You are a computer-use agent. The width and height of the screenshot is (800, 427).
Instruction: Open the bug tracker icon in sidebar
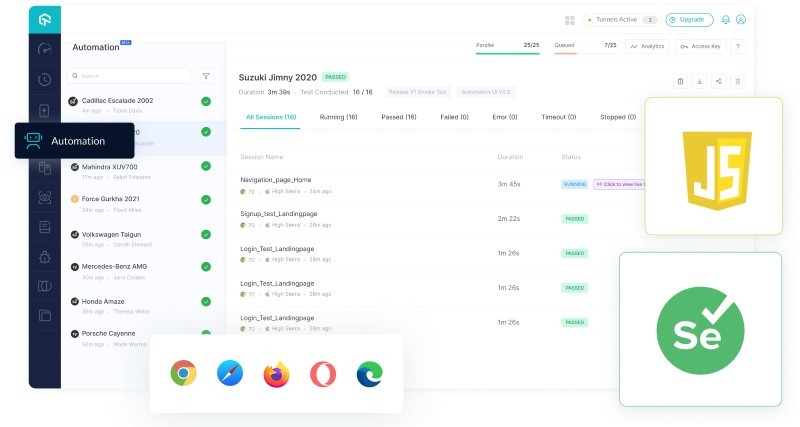click(45, 257)
